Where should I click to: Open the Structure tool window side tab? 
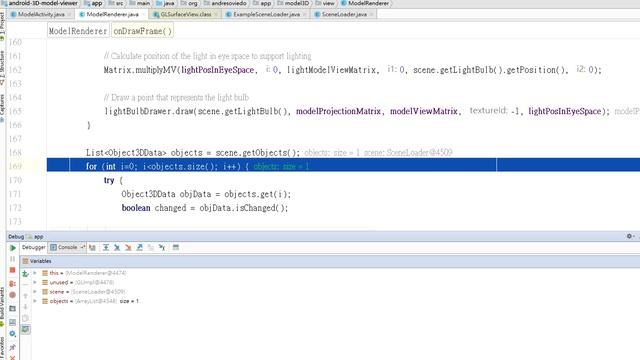click(2, 67)
